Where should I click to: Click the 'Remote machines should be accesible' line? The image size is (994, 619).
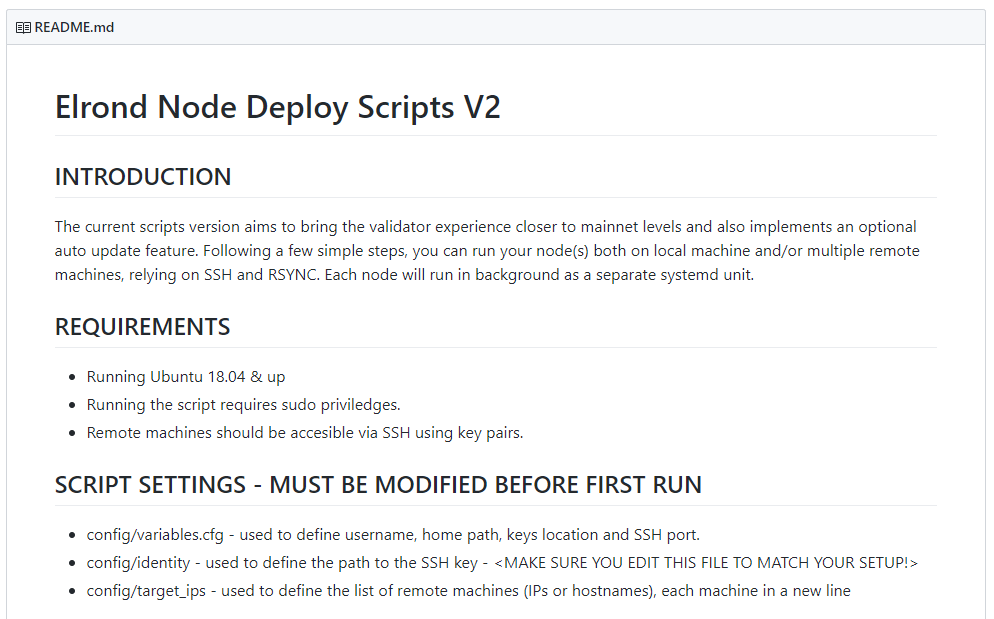tap(305, 433)
